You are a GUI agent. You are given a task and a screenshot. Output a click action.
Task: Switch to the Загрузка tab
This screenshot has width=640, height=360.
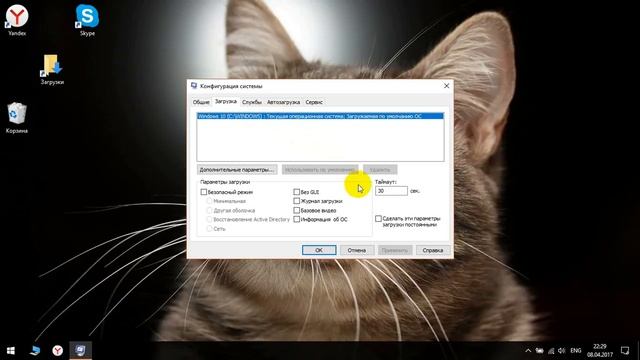(x=226, y=101)
